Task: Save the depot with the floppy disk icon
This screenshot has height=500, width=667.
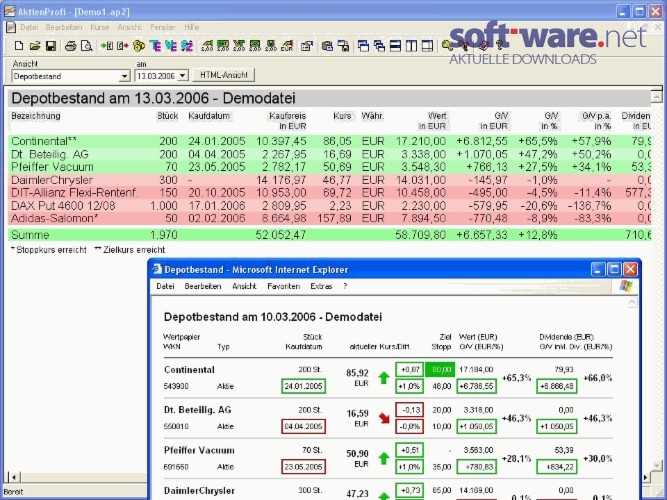Action: point(51,46)
